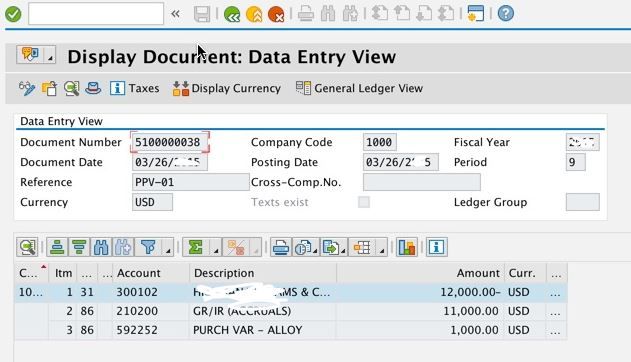Go to Previous Page icon
631x362 pixels.
(402, 14)
